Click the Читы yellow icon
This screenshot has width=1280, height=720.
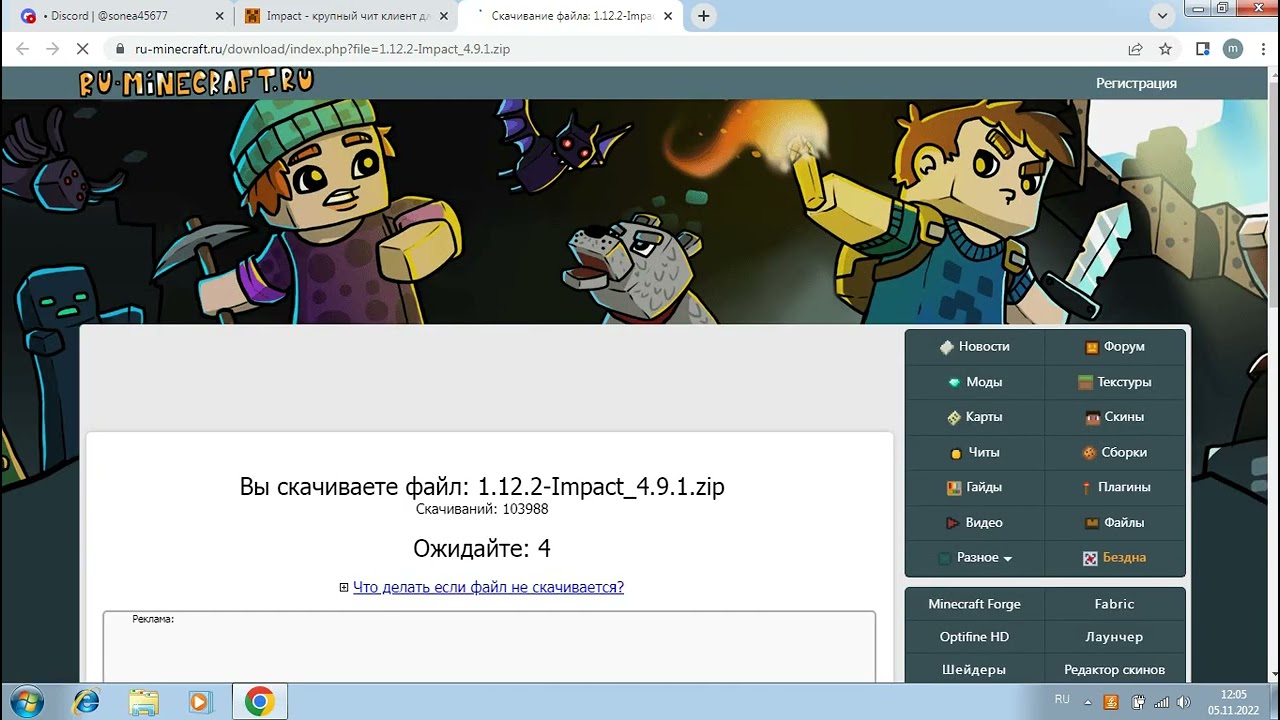[956, 453]
